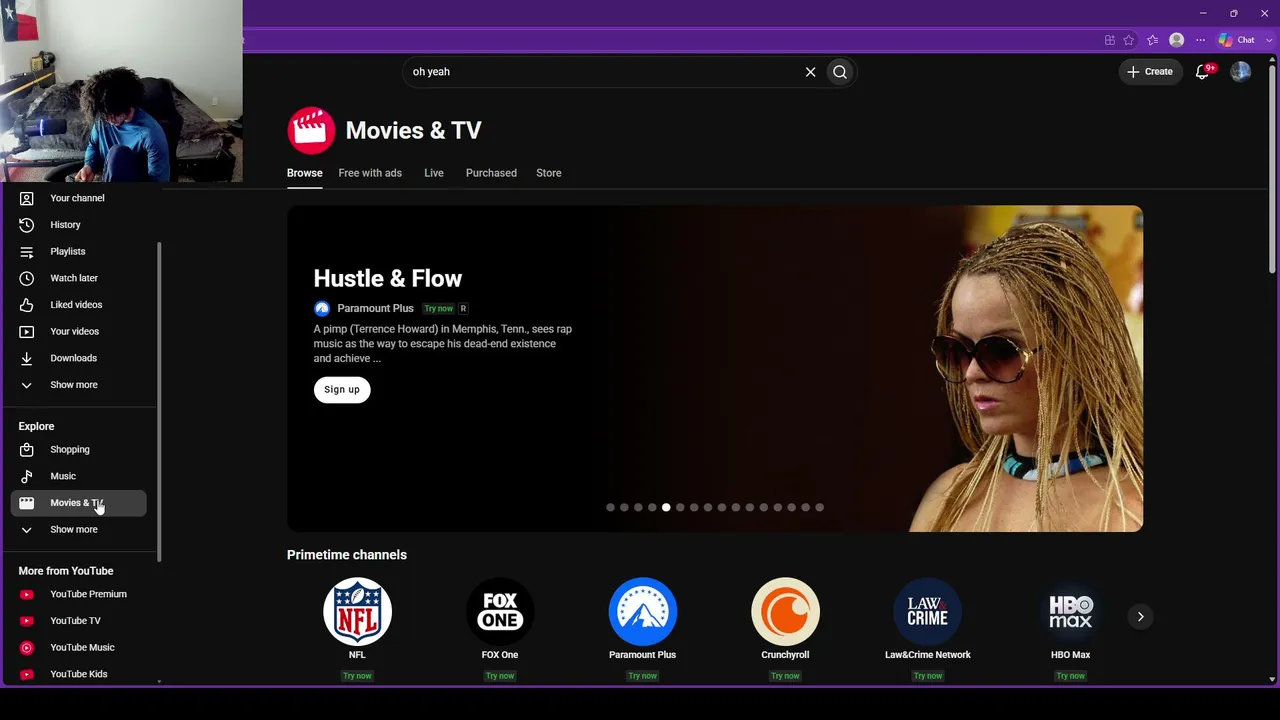The height and width of the screenshot is (720, 1280).
Task: Click Try now under the Paramount Plus channel
Action: pos(643,676)
